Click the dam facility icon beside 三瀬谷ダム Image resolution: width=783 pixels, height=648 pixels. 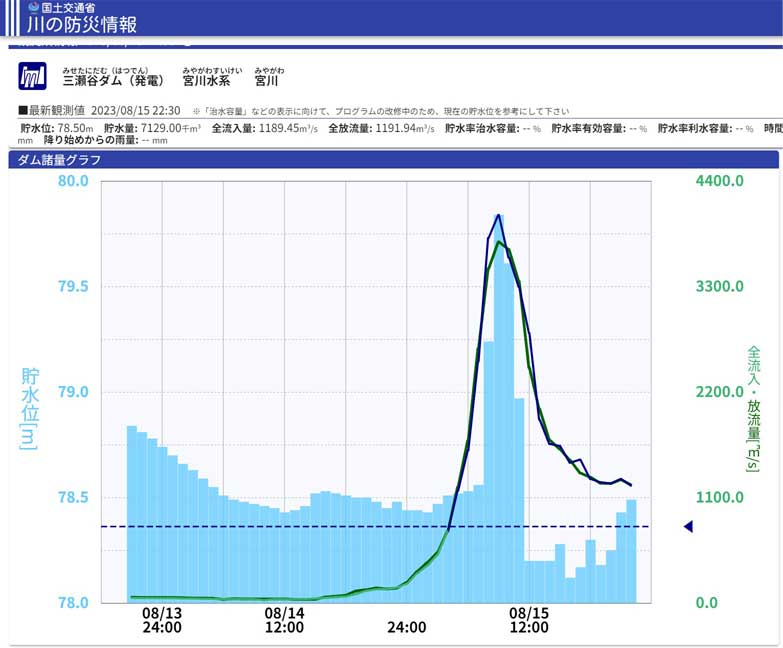tap(32, 77)
